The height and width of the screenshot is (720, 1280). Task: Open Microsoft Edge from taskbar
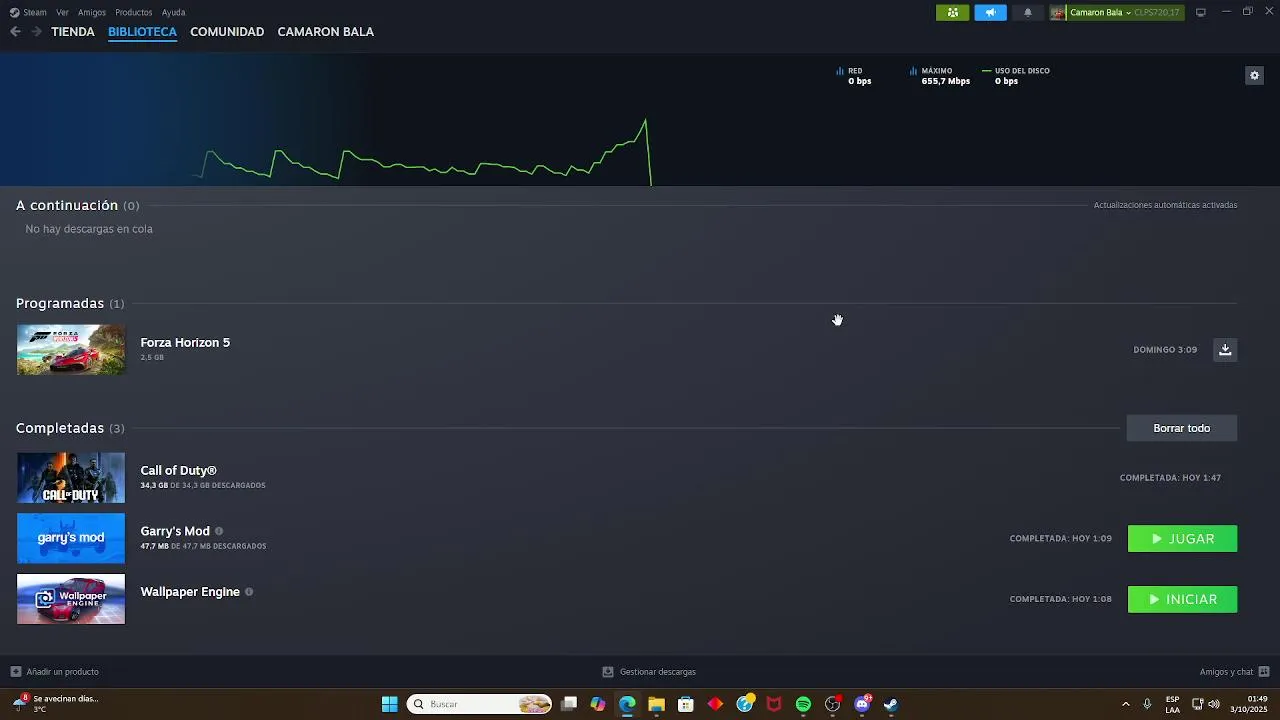pos(627,704)
